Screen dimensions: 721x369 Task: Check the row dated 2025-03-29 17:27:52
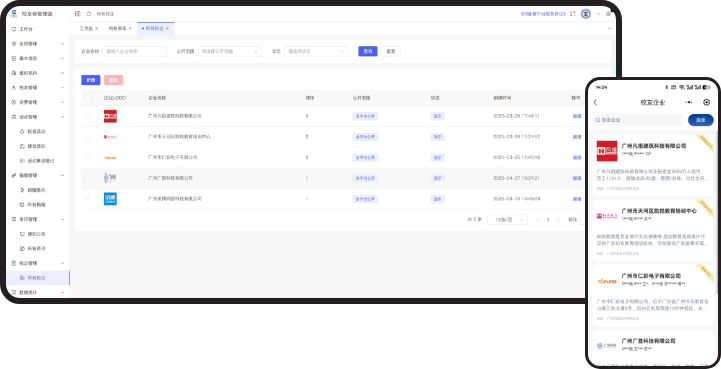pyautogui.click(x=88, y=137)
